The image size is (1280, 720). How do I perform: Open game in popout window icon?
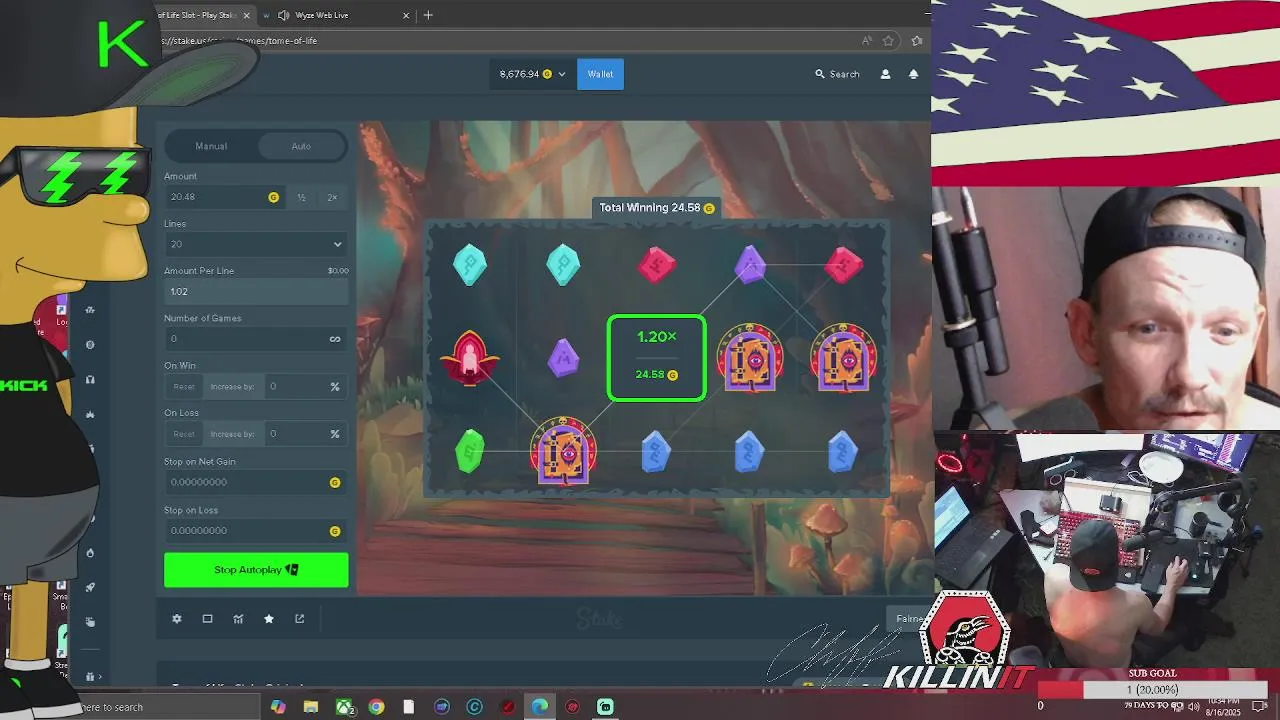coord(299,619)
